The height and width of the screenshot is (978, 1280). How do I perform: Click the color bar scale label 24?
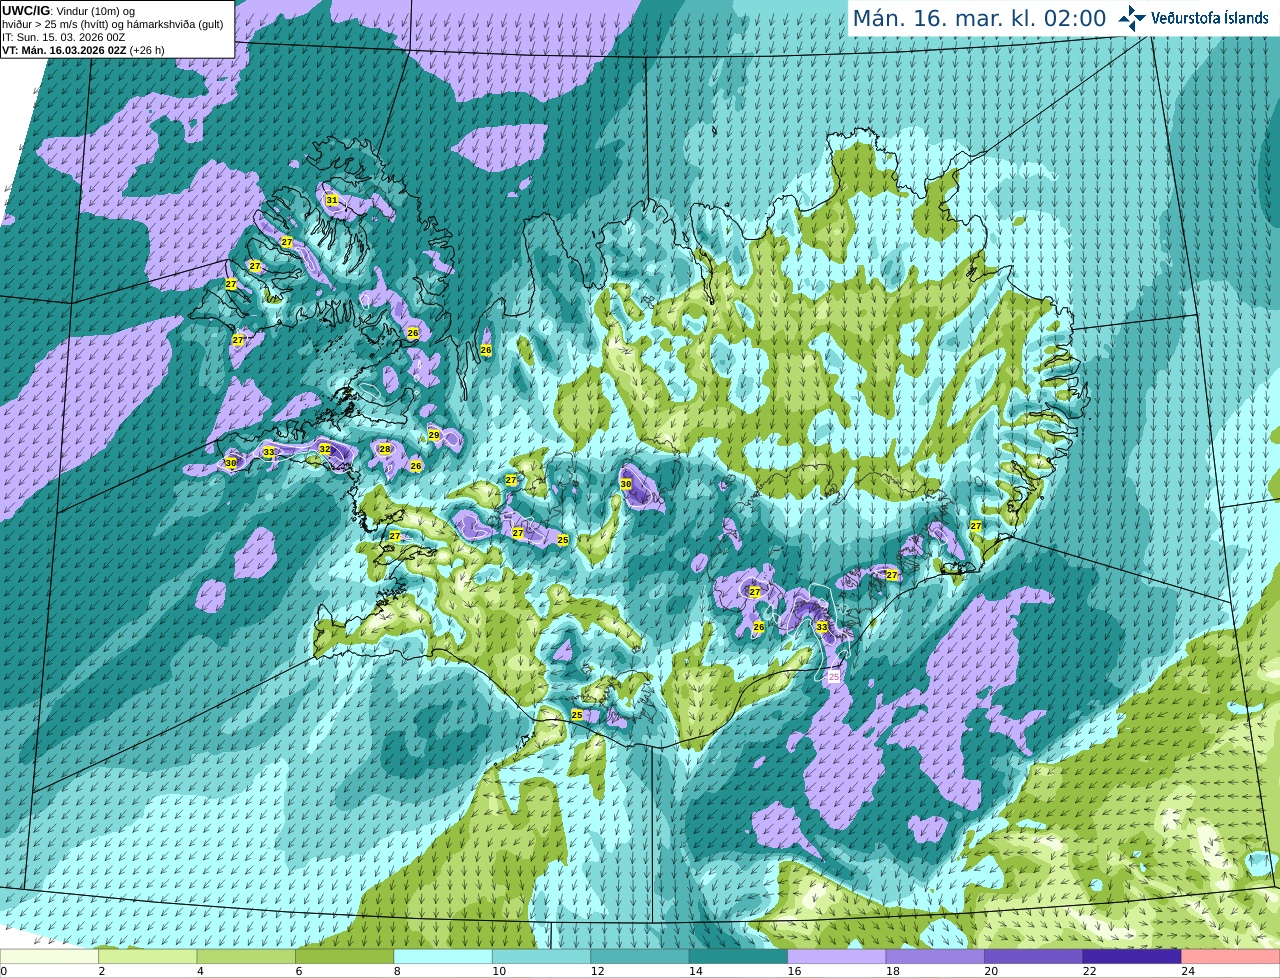click(1188, 970)
